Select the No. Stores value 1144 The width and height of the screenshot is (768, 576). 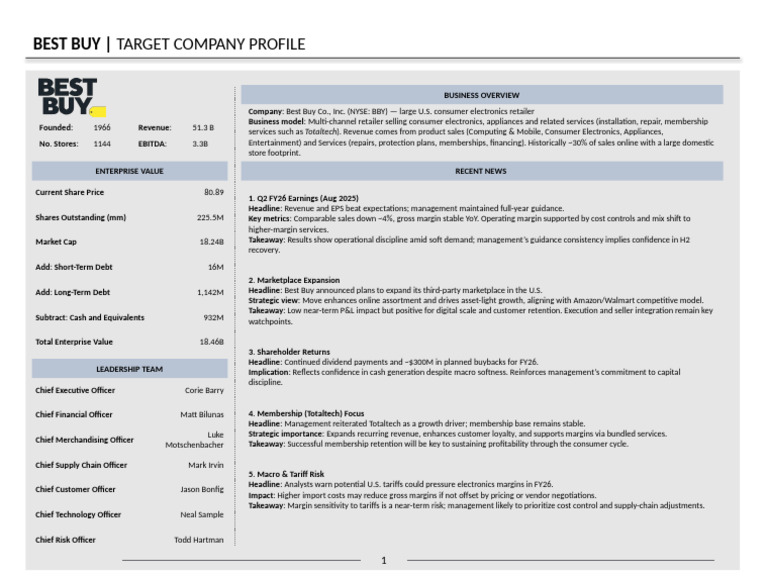point(102,144)
